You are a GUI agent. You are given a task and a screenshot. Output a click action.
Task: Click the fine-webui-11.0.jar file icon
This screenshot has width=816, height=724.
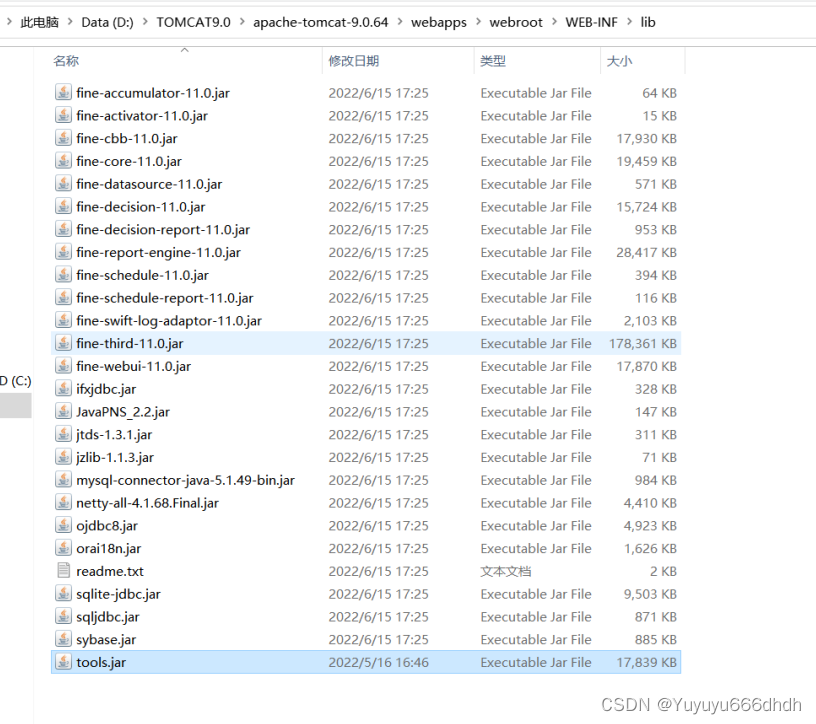(x=63, y=366)
